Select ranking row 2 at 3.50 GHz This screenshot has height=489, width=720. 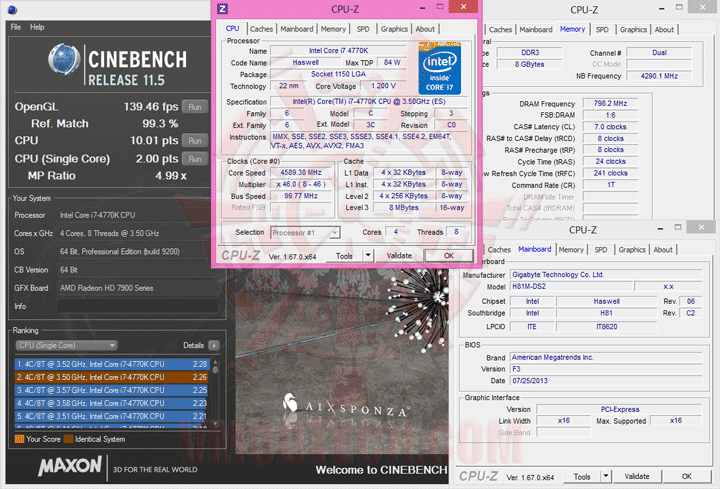pyautogui.click(x=112, y=377)
